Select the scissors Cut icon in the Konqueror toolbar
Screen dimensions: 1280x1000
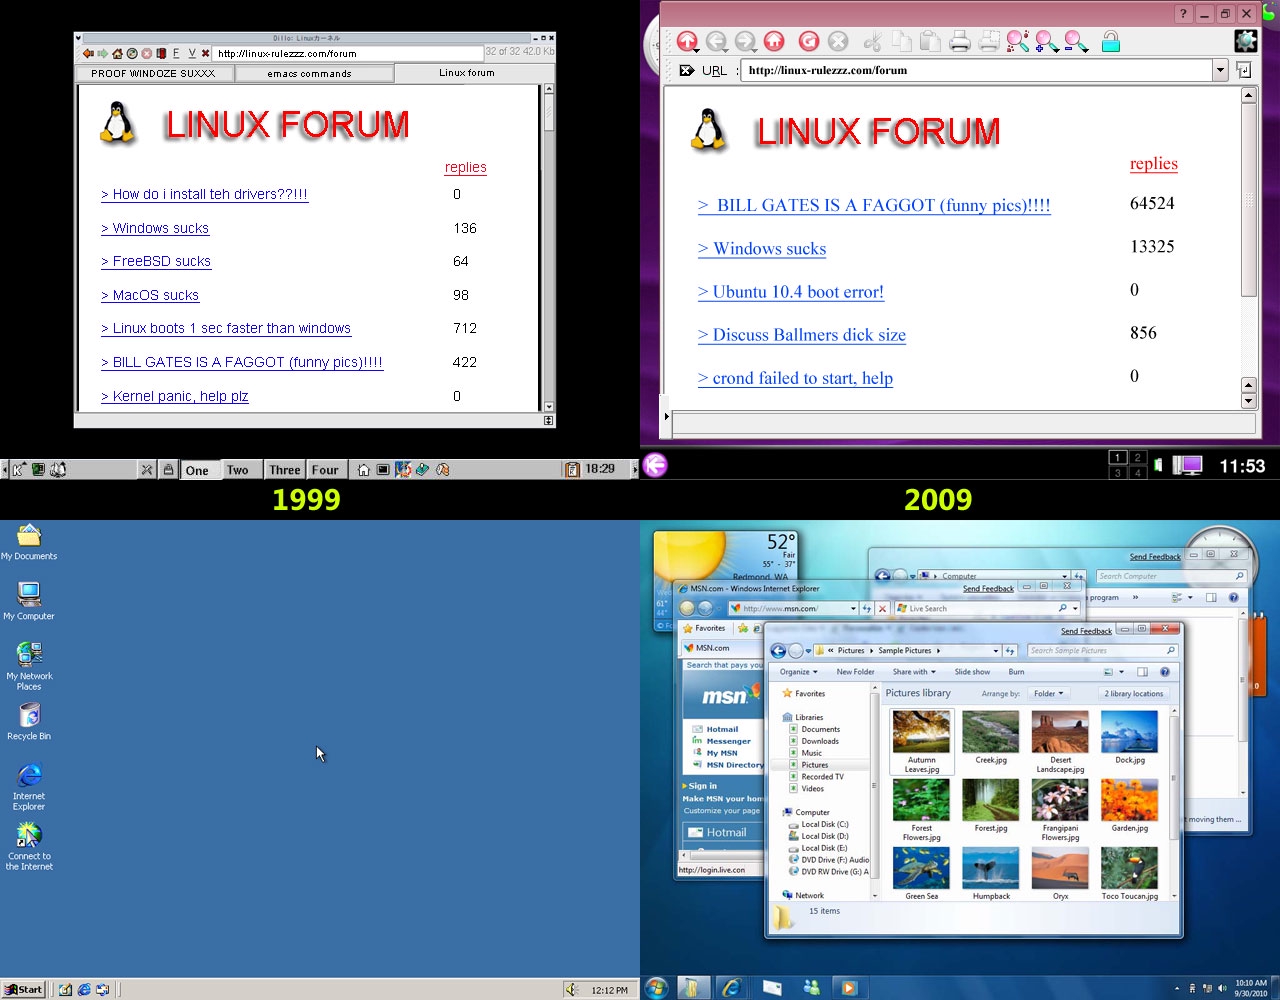(873, 41)
